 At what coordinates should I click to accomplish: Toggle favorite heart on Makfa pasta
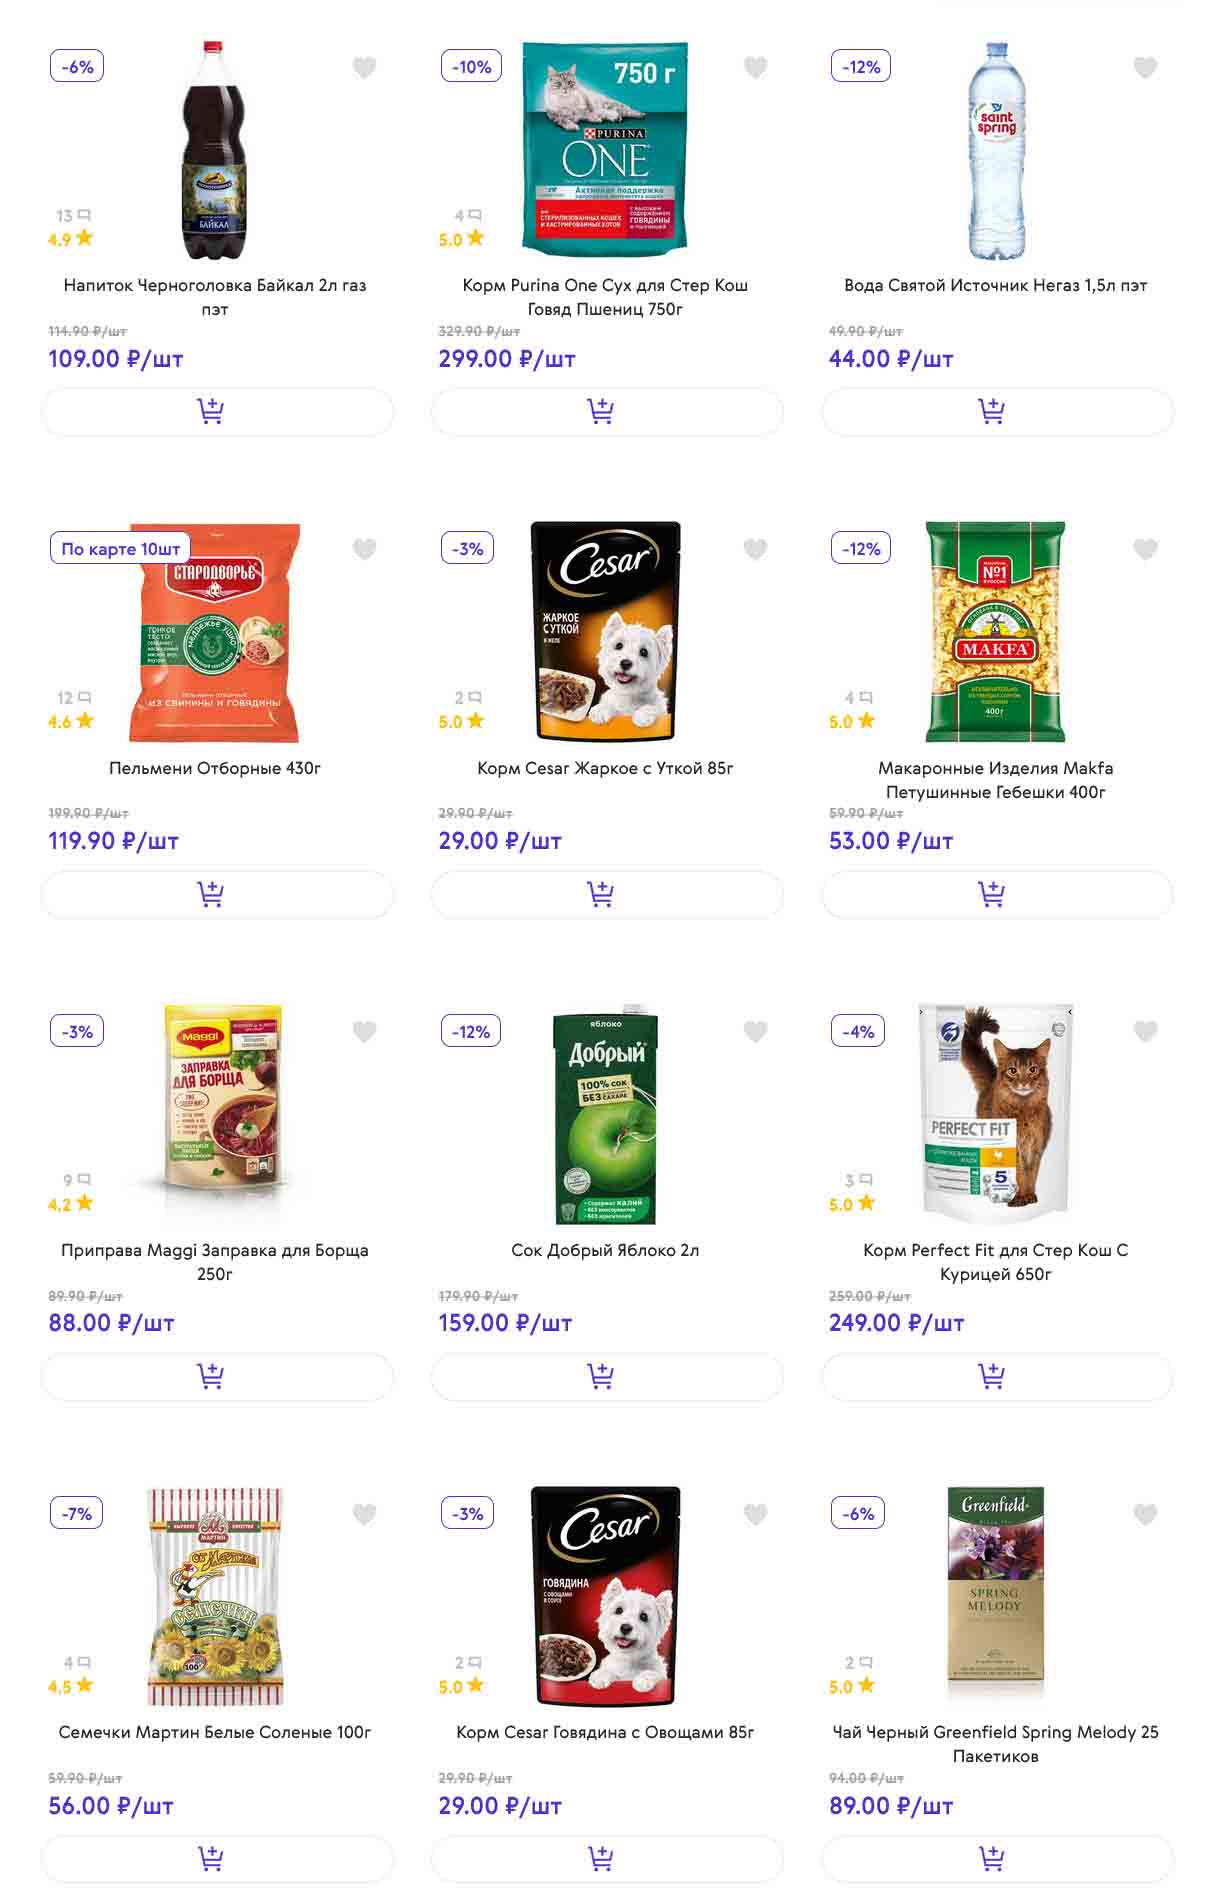(1145, 549)
